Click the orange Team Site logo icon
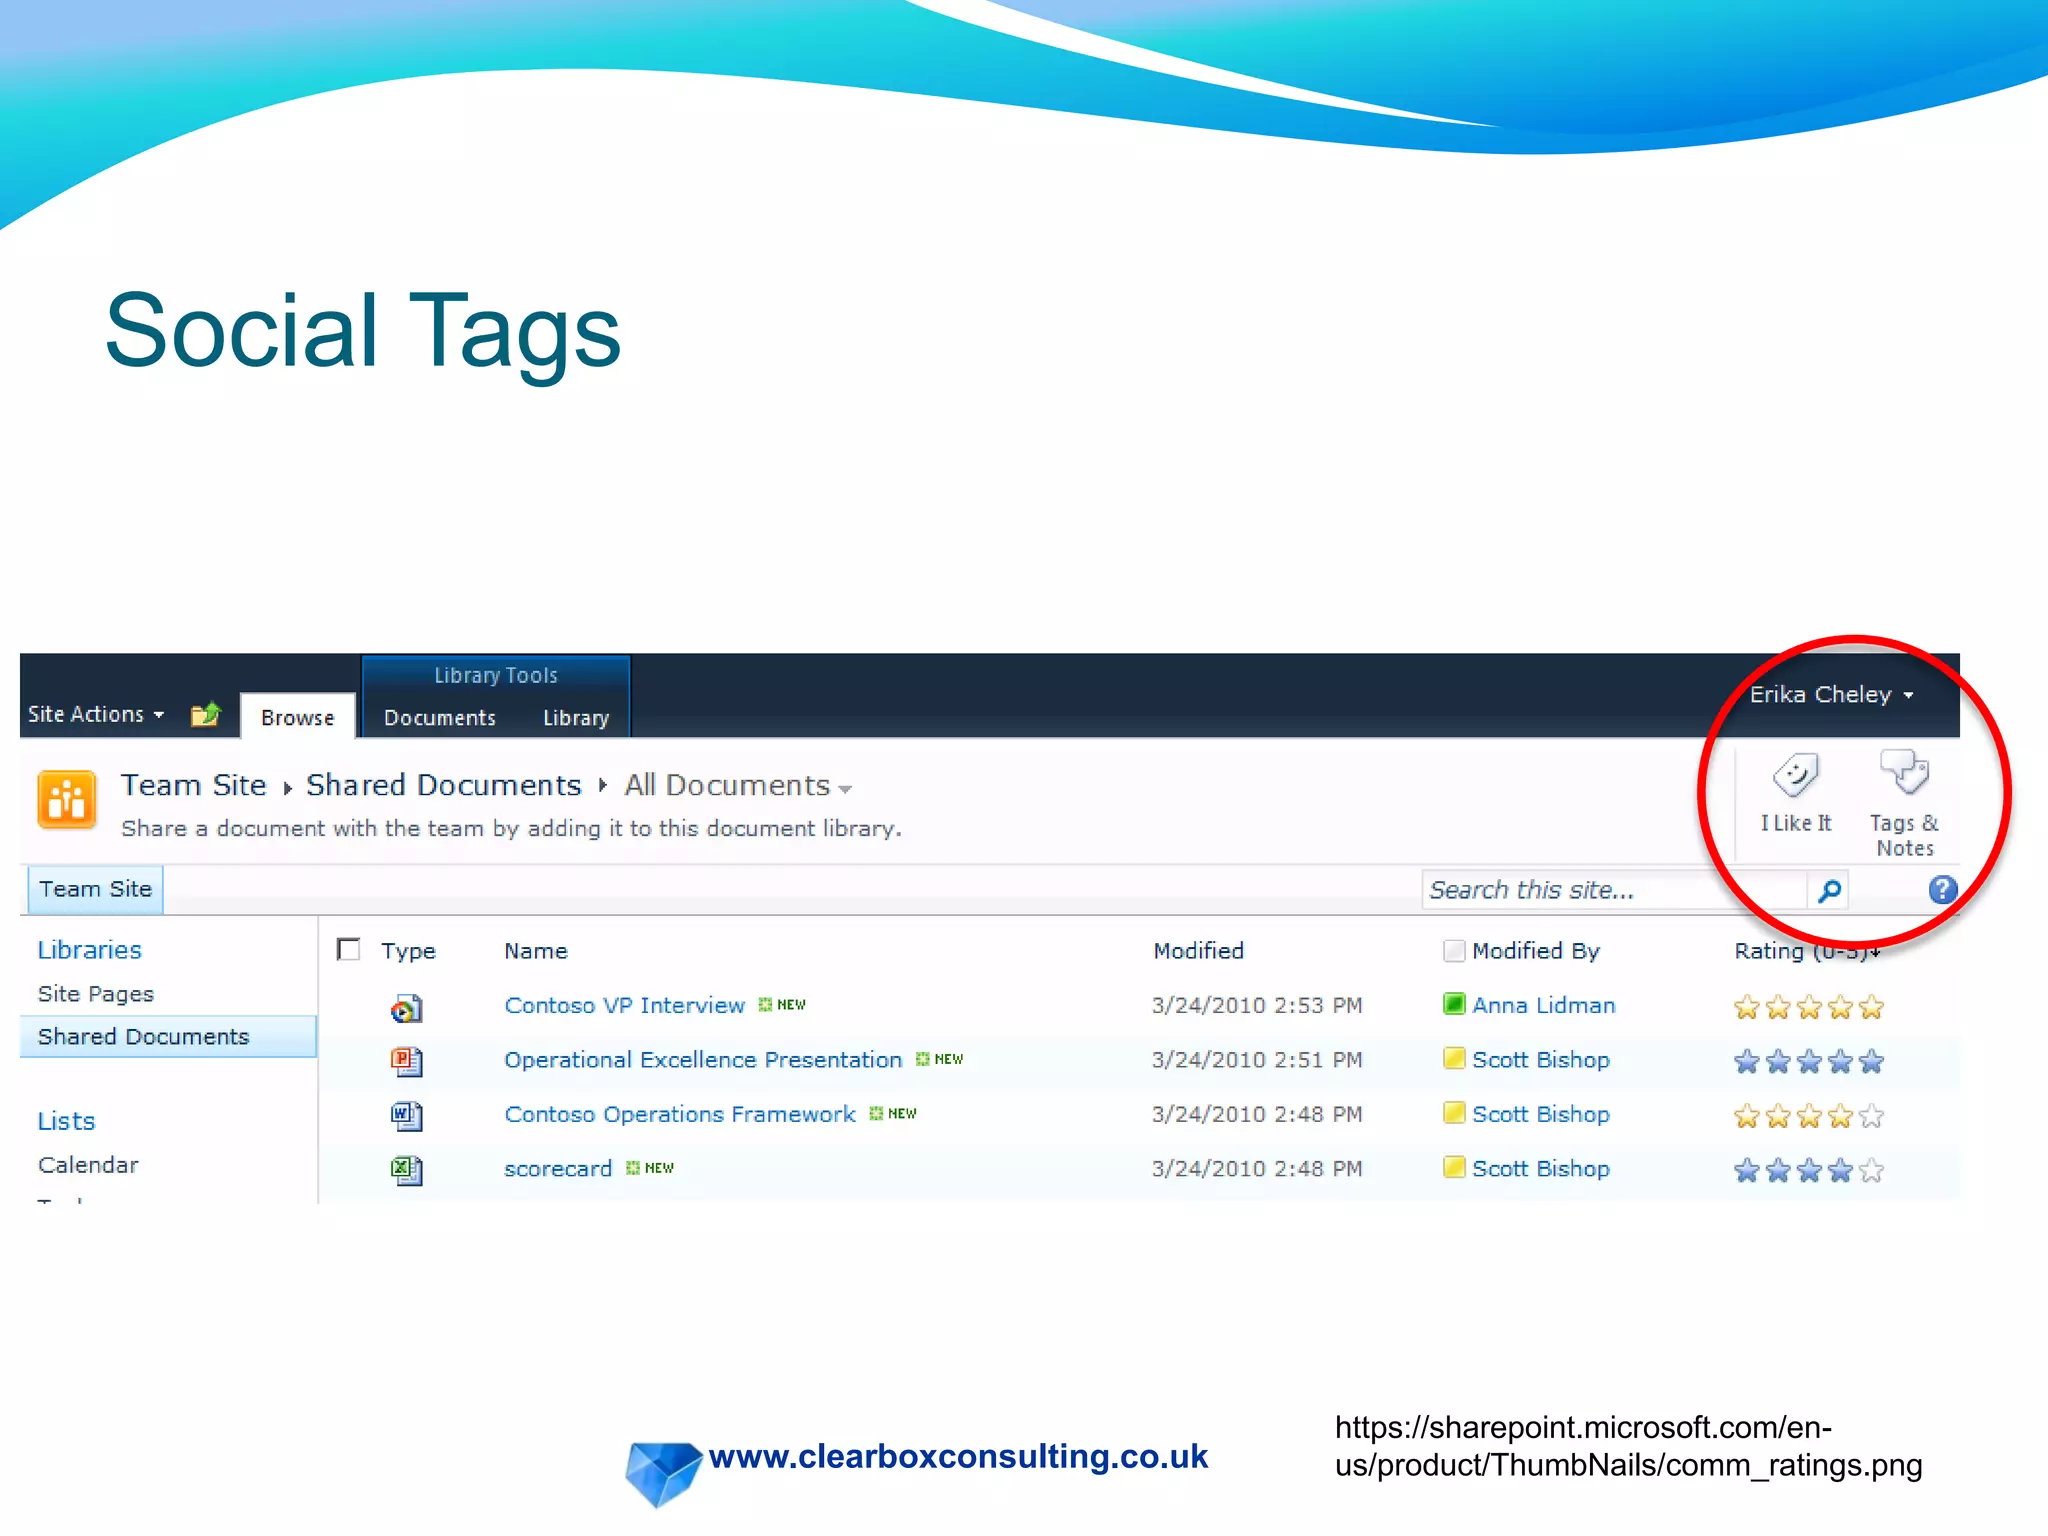The image size is (2048, 1536). point(67,800)
